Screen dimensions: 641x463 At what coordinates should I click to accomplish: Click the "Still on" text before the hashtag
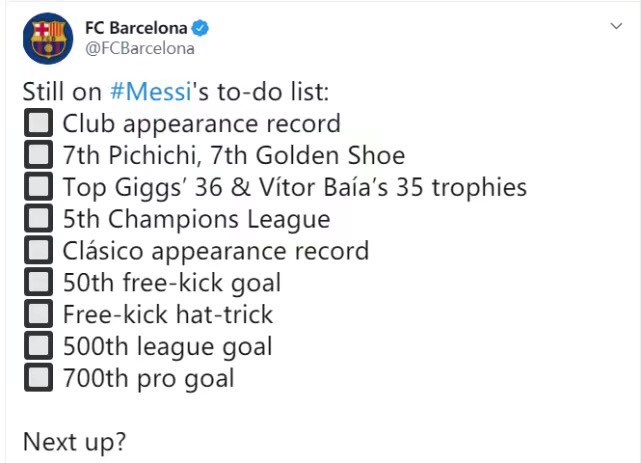pos(62,92)
